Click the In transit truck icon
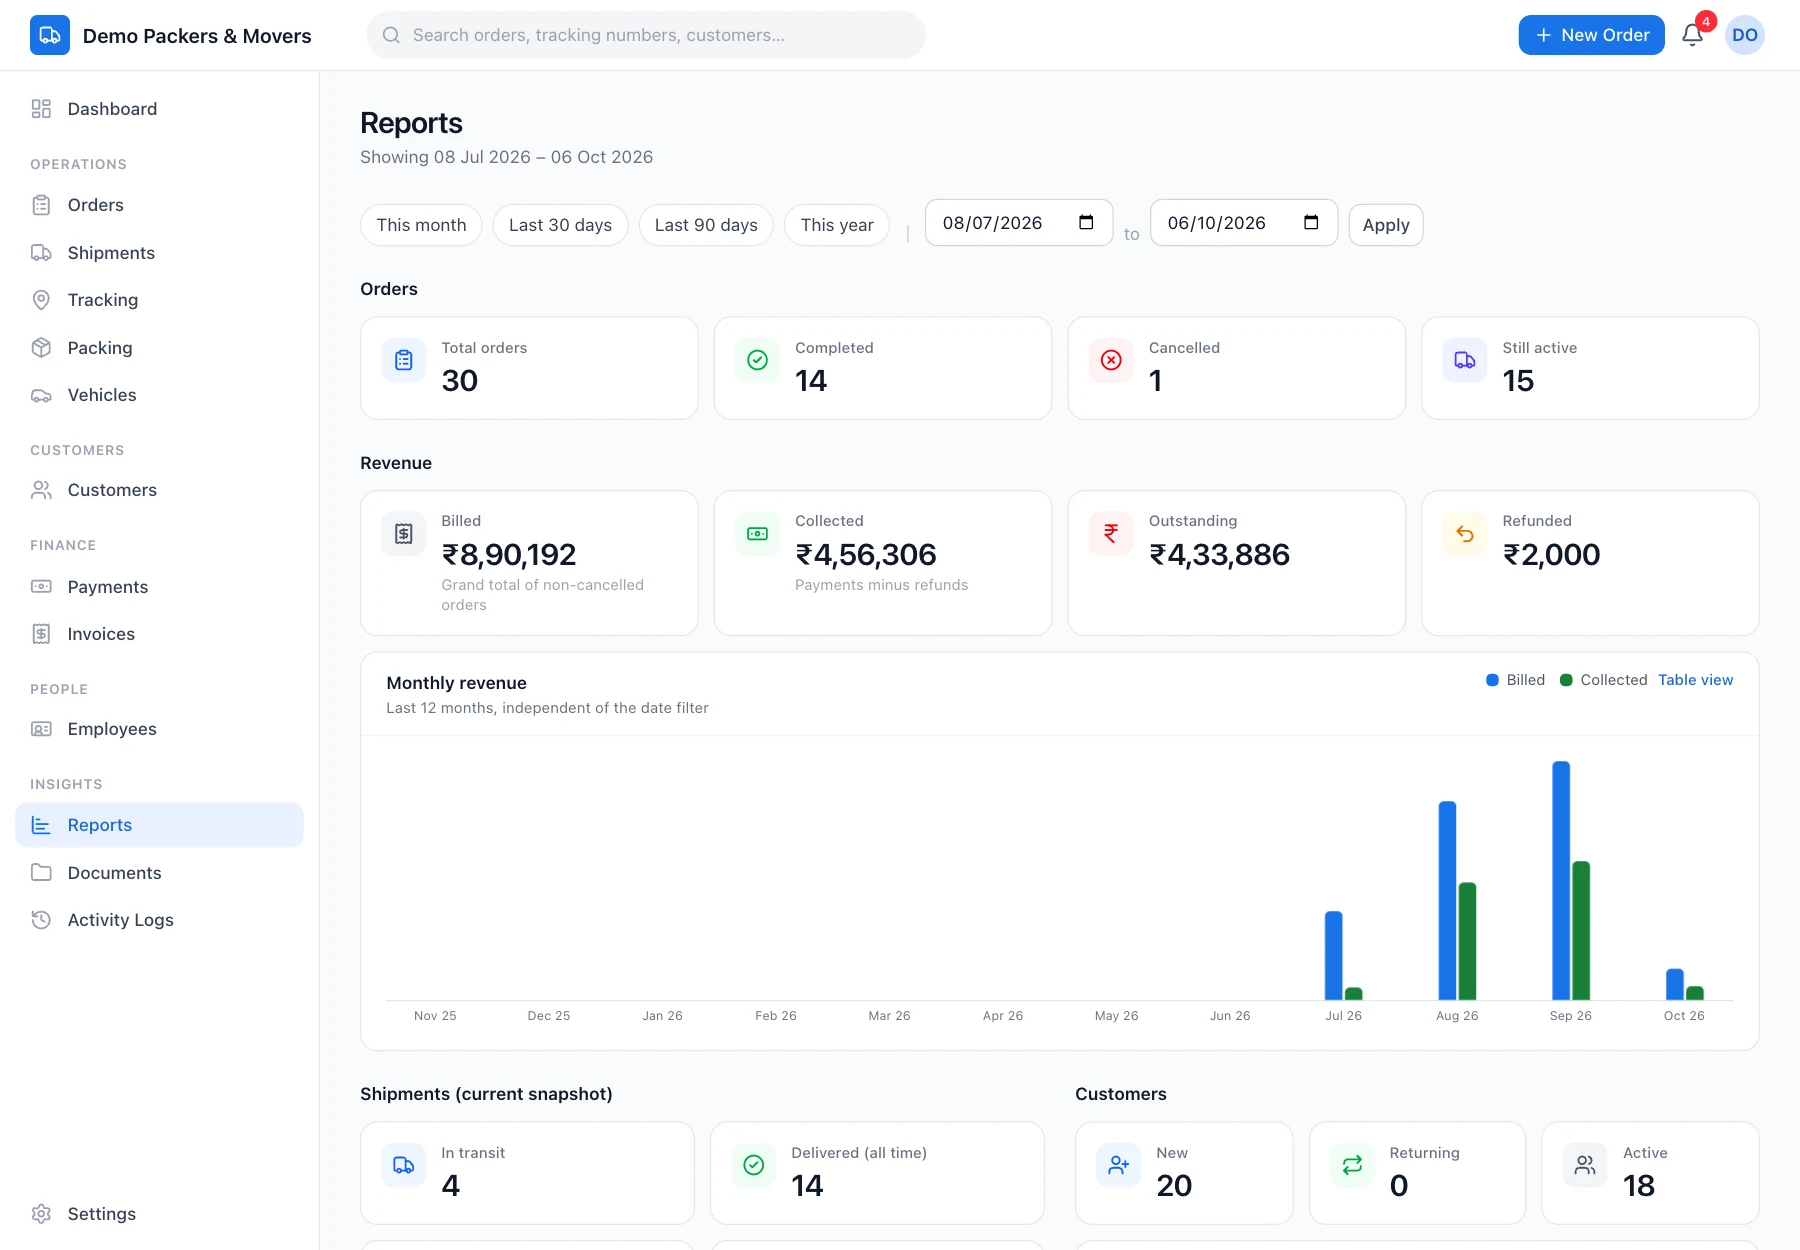This screenshot has height=1250, width=1800. pyautogui.click(x=404, y=1165)
